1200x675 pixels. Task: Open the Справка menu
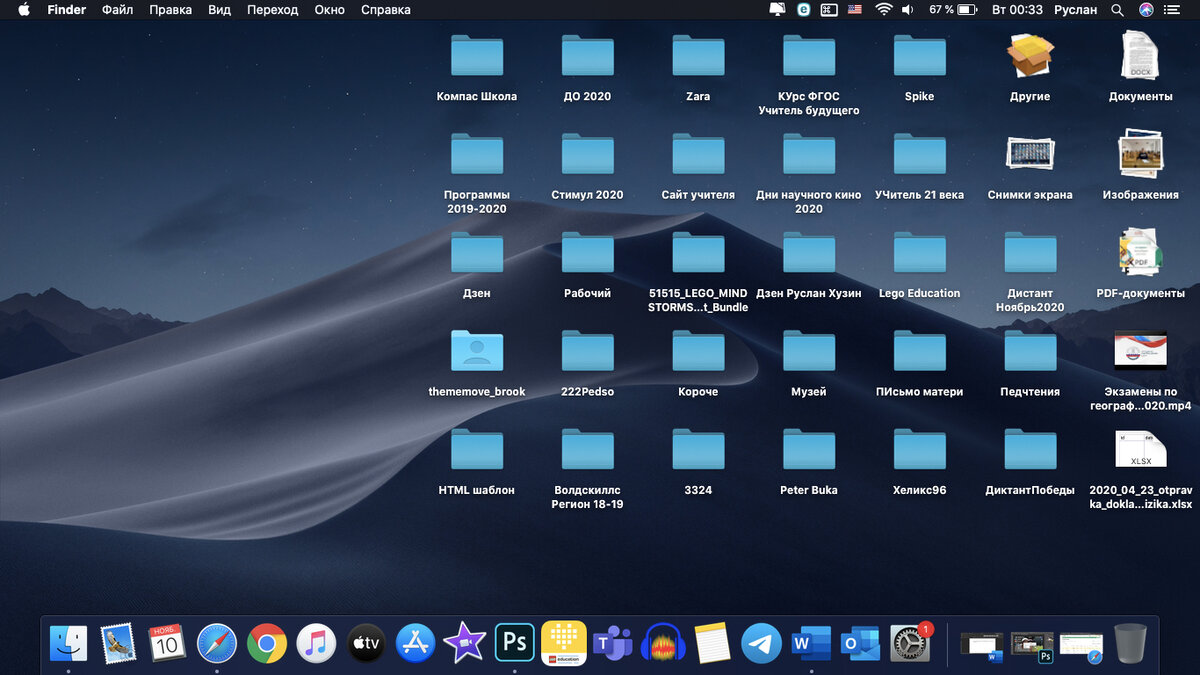pos(385,10)
